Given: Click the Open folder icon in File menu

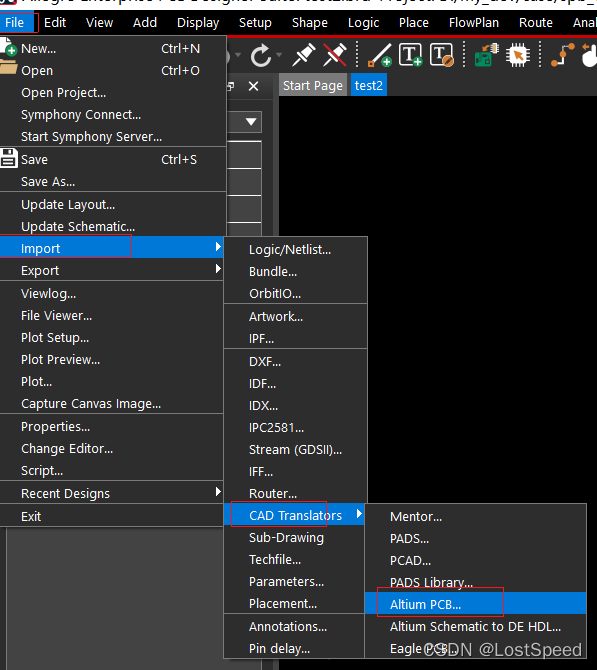Looking at the screenshot, I should click(x=8, y=68).
